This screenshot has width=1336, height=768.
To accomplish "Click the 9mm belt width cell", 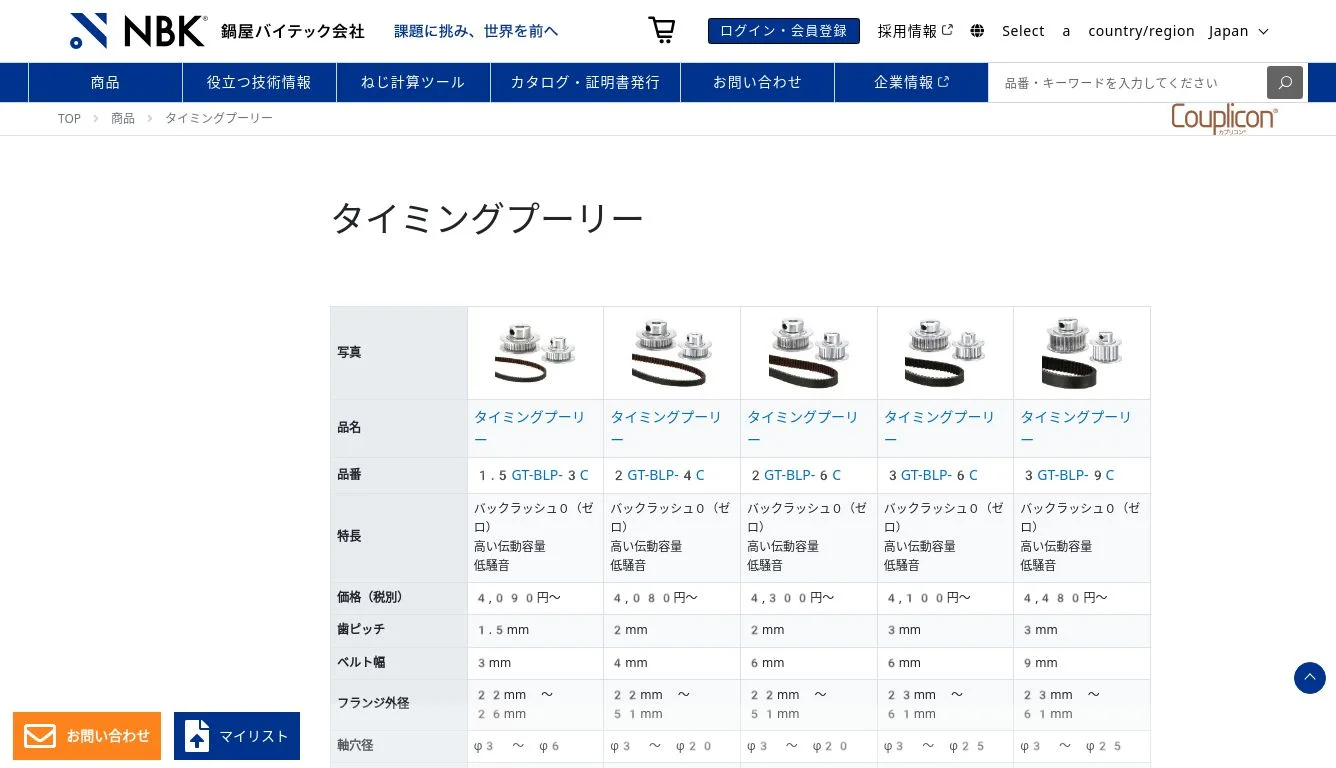I will click(1082, 663).
